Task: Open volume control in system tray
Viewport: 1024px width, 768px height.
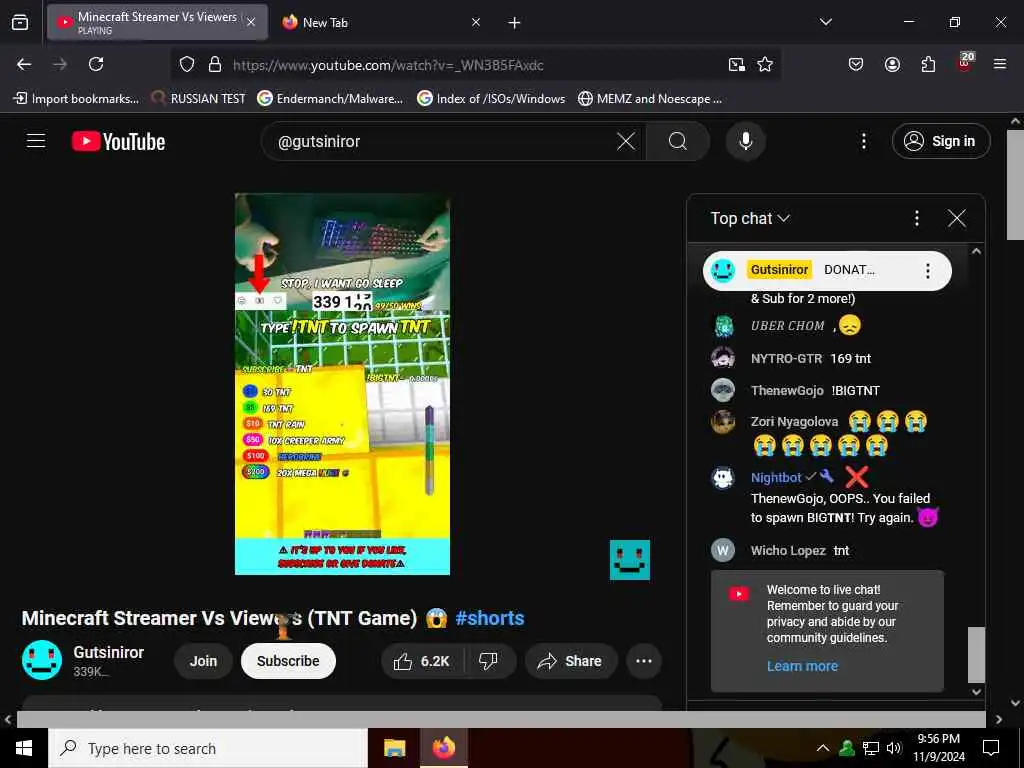Action: pos(894,748)
